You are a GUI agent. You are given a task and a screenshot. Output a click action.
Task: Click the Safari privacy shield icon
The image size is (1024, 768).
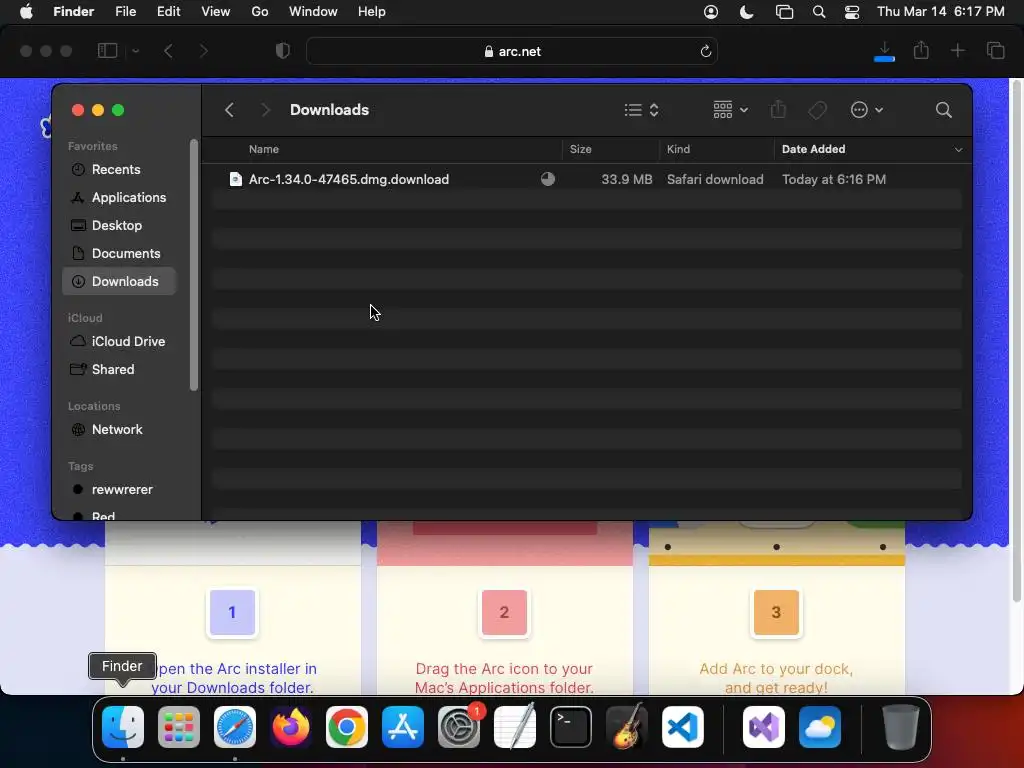(282, 50)
